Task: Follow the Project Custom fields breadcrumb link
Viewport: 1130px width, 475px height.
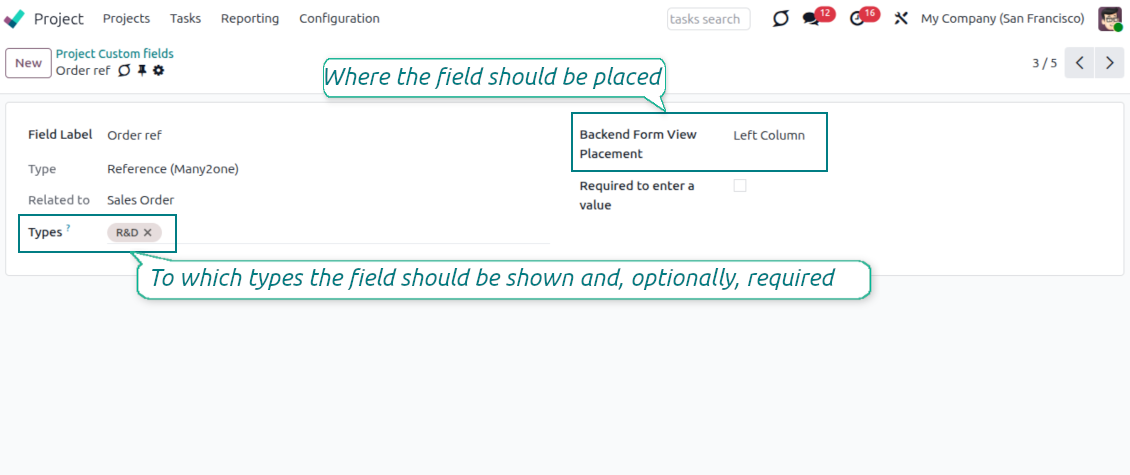Action: click(114, 54)
